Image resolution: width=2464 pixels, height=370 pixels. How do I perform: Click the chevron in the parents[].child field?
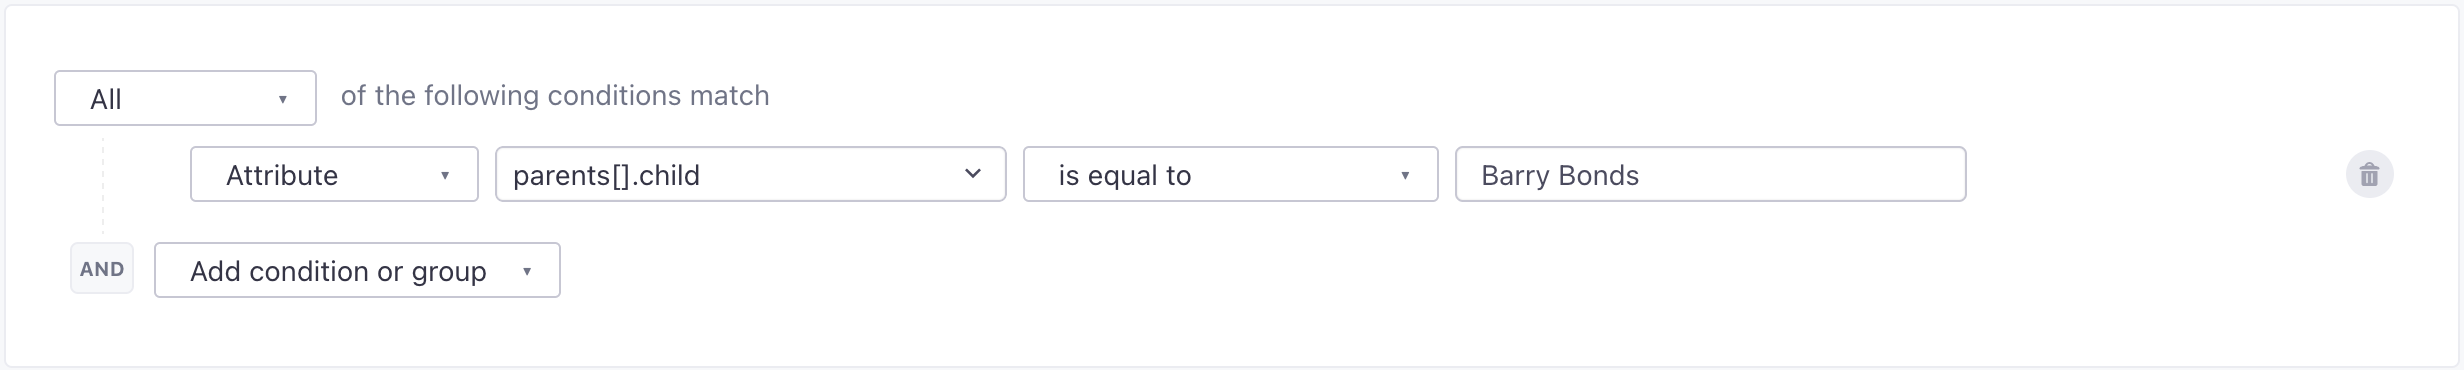click(972, 174)
